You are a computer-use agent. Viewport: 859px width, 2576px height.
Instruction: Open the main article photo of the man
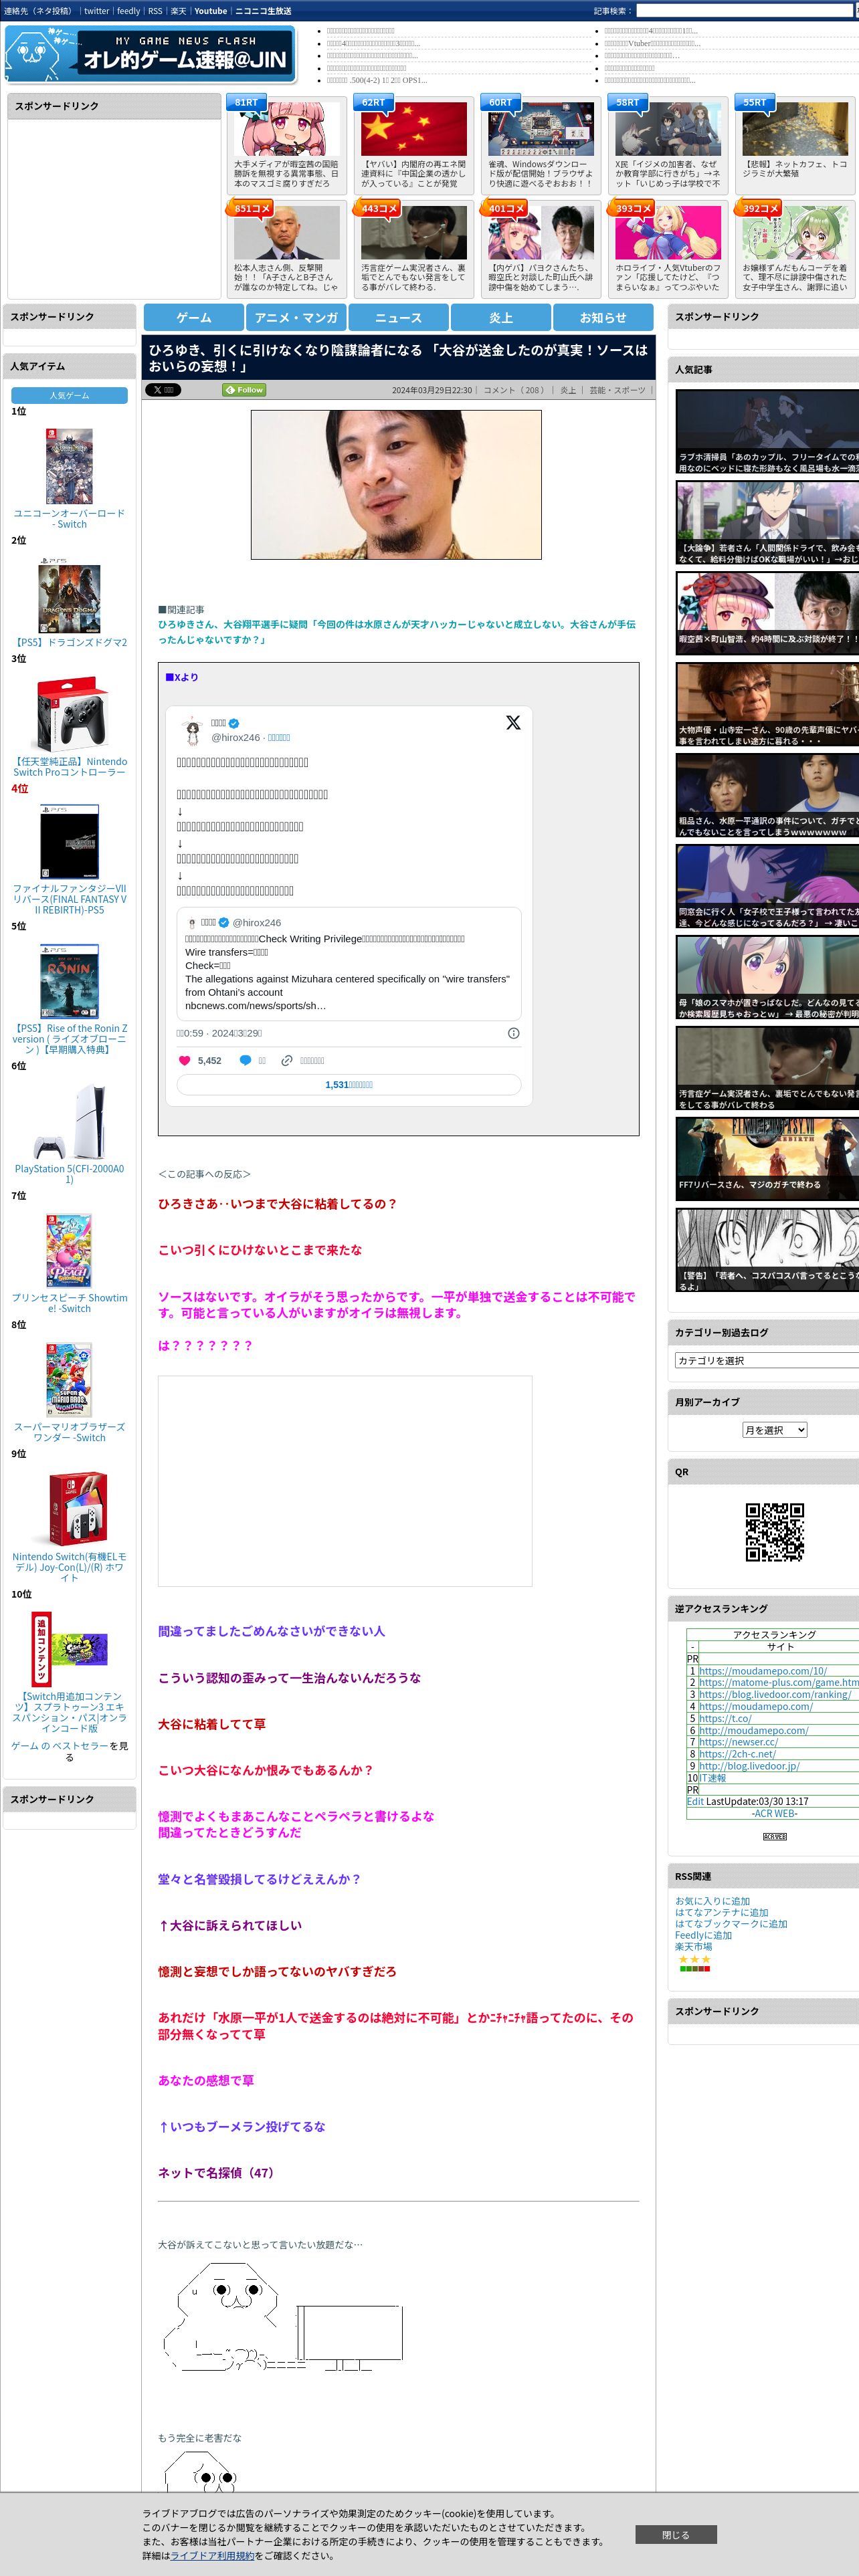396,484
